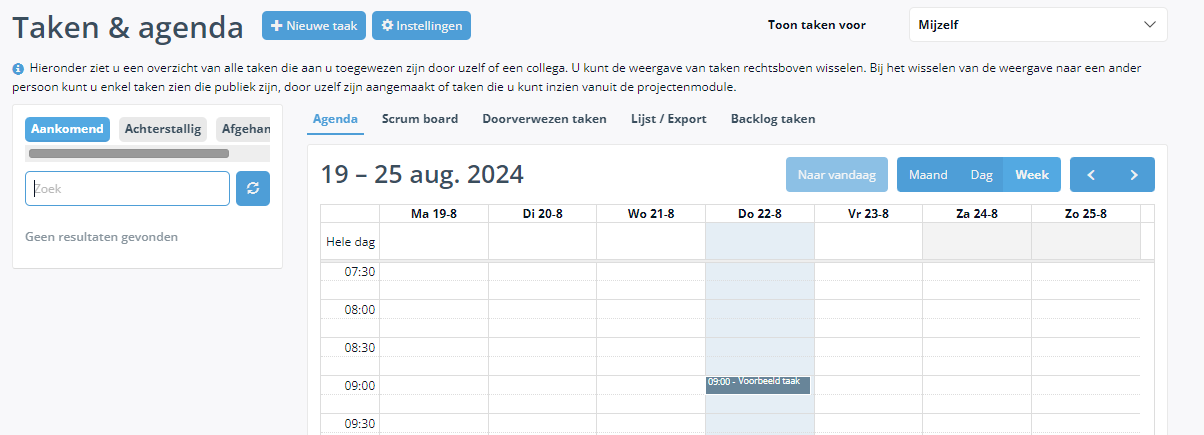Click the horizontal scrollbar under filter tabs
1204x435 pixels.
(x=129, y=154)
